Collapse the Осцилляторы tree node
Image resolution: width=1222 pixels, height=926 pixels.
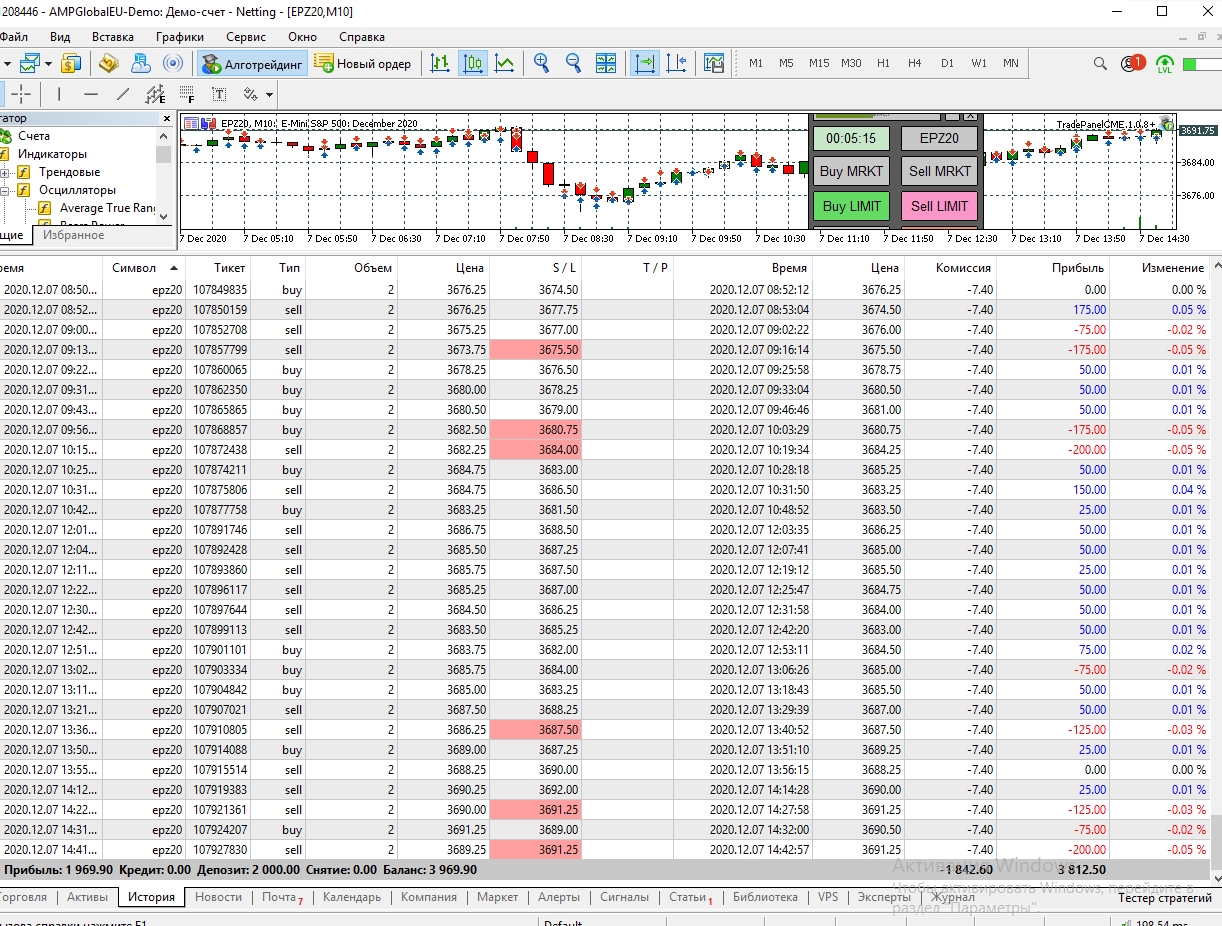coord(5,190)
